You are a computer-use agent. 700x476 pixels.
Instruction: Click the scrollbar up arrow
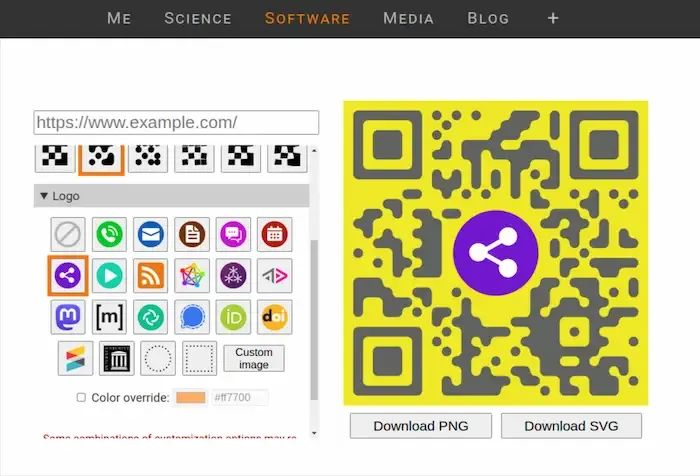tap(314, 151)
